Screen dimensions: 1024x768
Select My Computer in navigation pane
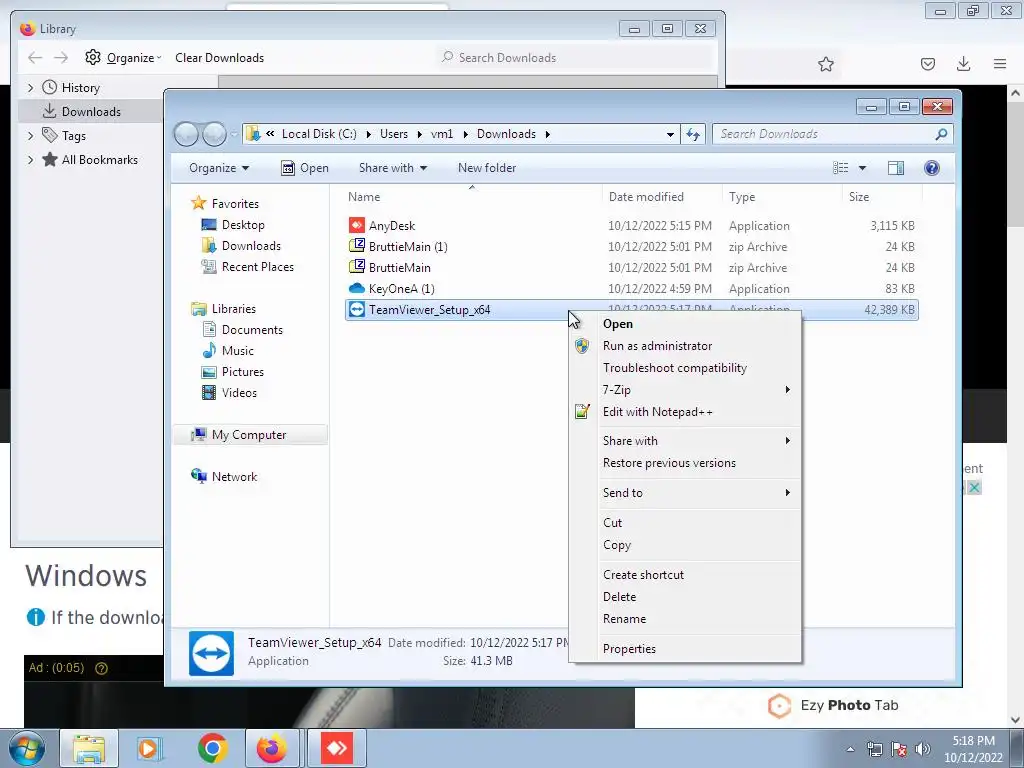click(251, 435)
